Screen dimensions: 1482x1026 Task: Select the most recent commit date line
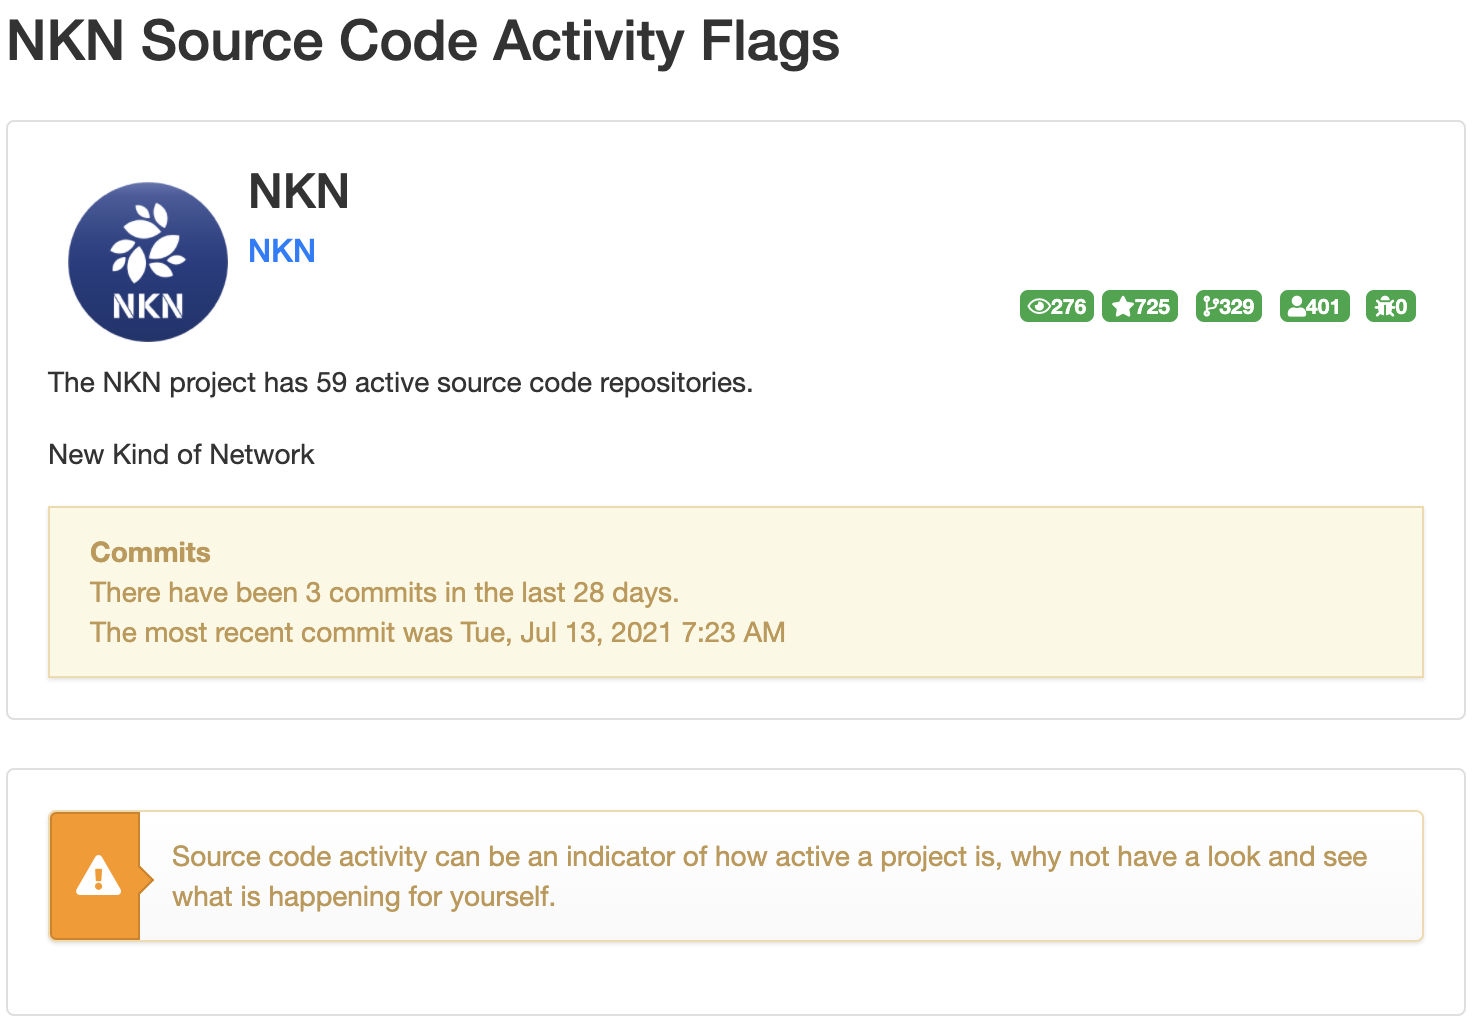[x=438, y=632]
